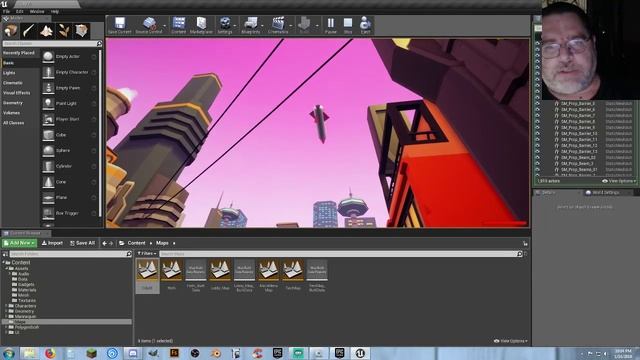640x360 pixels.
Task: Click the green Add New button
Action: click(x=19, y=243)
